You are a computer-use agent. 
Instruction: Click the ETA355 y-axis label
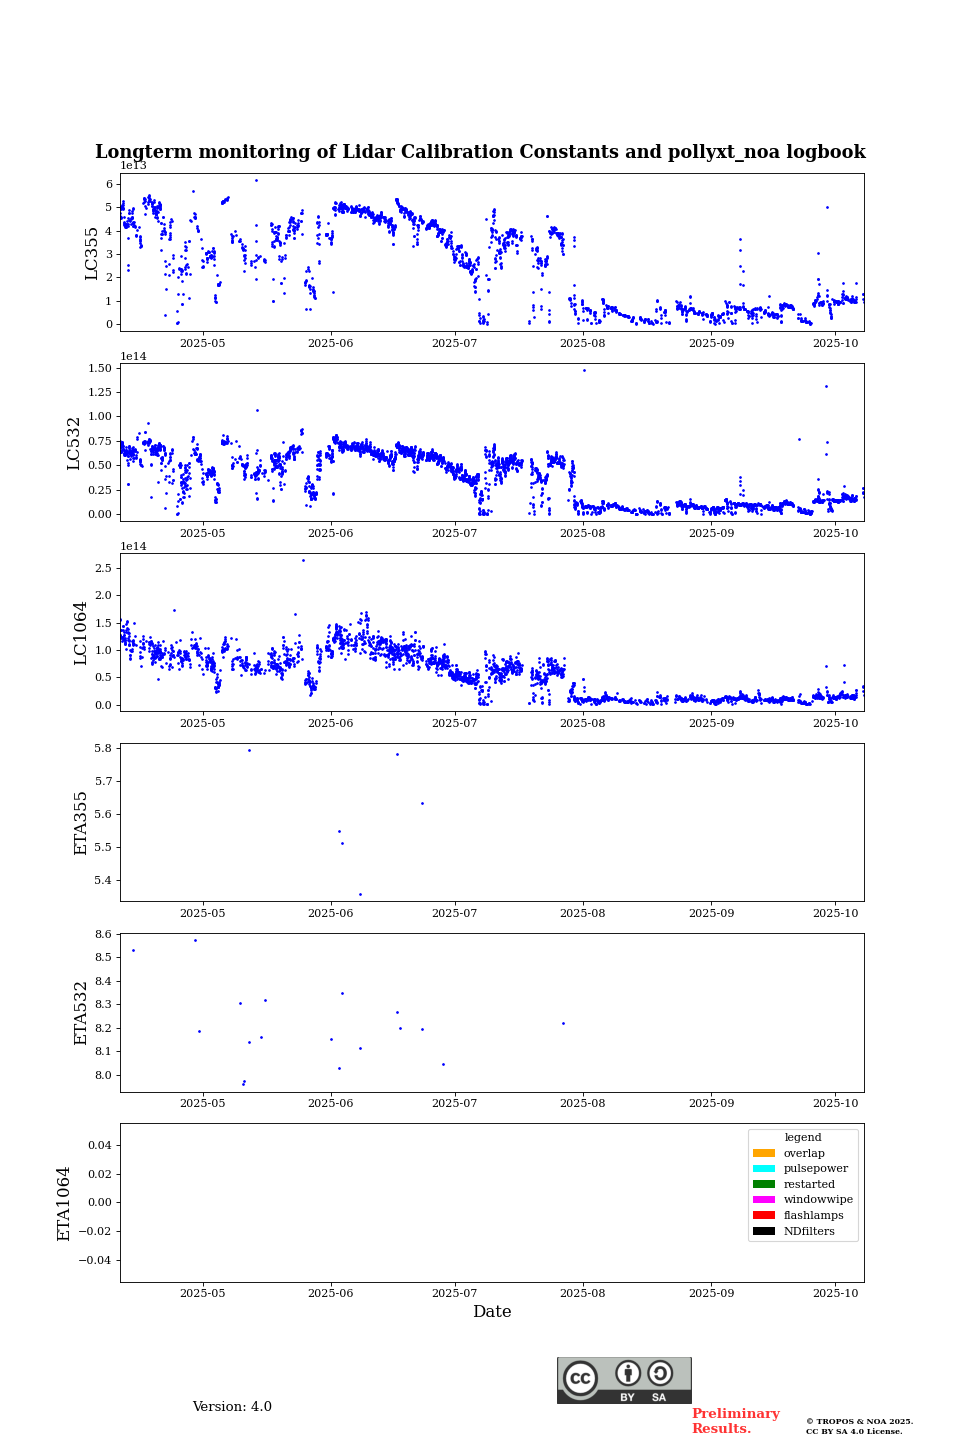81,823
